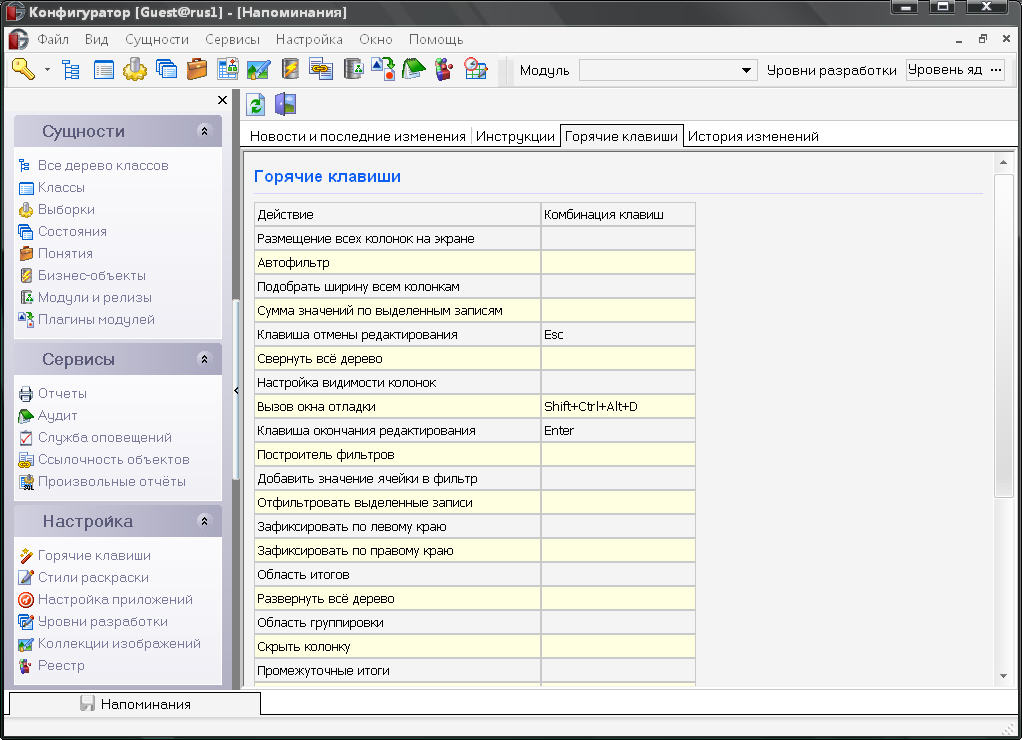Click the clock-with-table toolbar icon
This screenshot has height=740, width=1022.
(476, 69)
